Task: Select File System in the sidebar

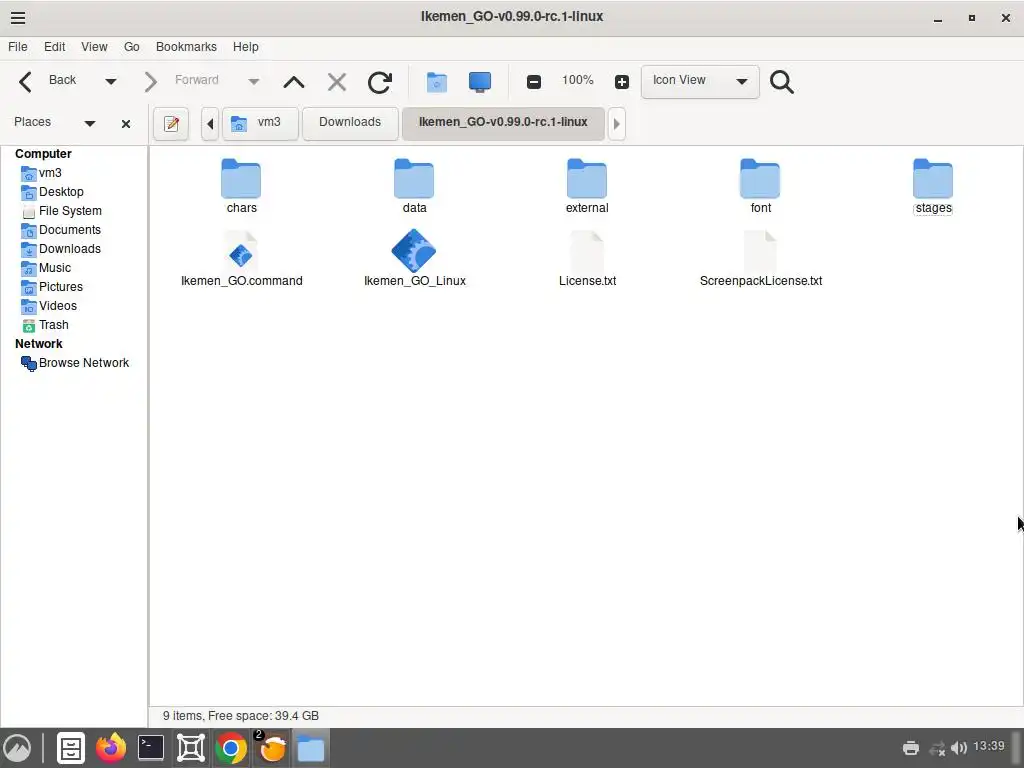Action: [62, 211]
